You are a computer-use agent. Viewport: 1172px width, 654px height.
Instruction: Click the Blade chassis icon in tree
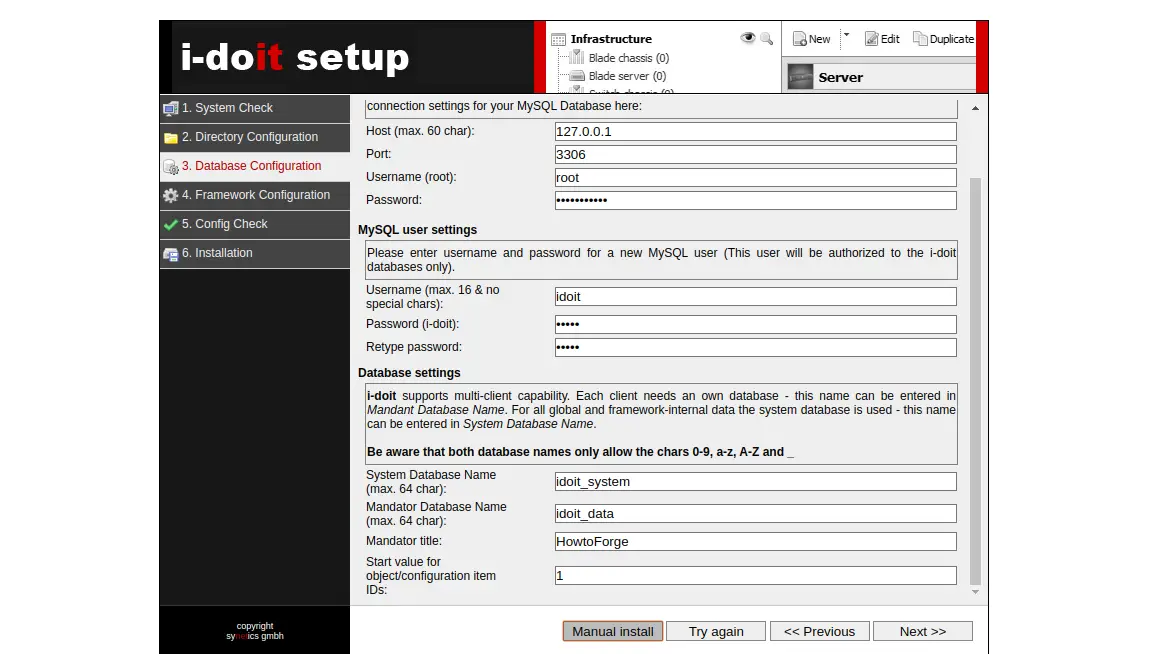577,58
